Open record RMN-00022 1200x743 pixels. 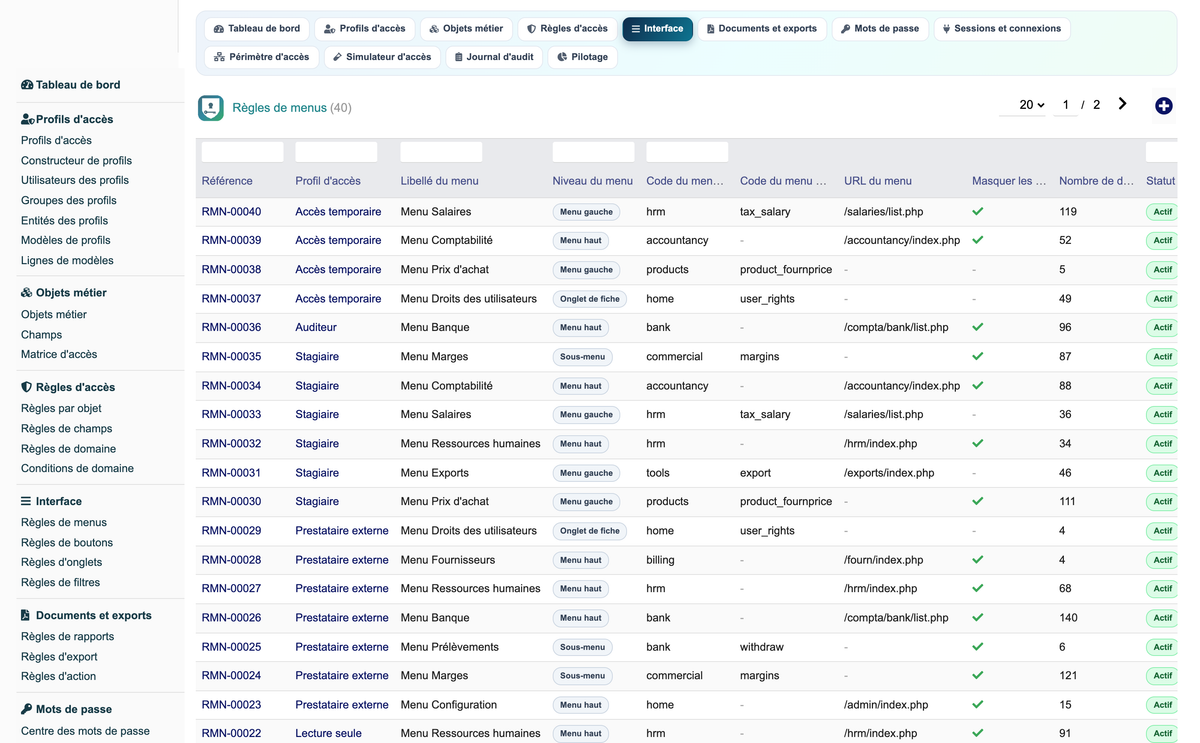tap(231, 734)
